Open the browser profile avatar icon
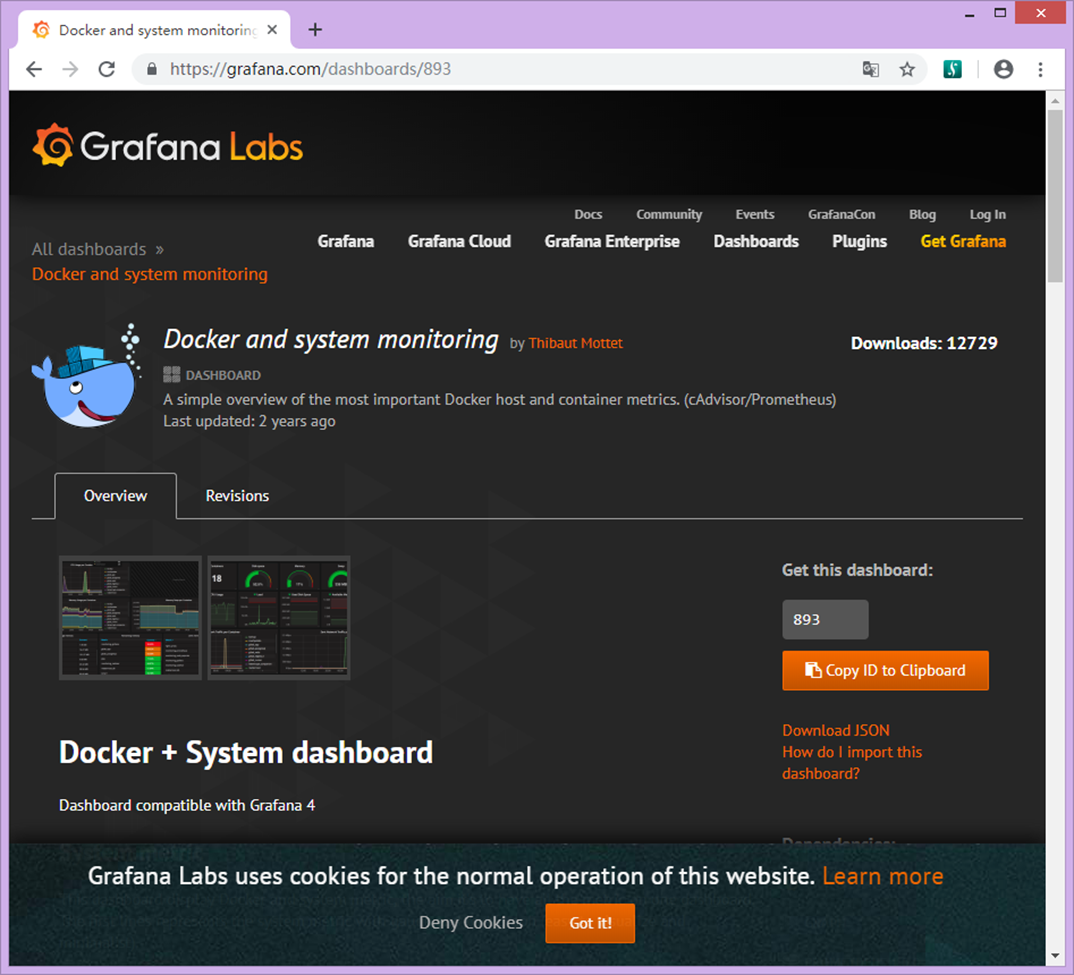The width and height of the screenshot is (1074, 975). coord(1003,69)
